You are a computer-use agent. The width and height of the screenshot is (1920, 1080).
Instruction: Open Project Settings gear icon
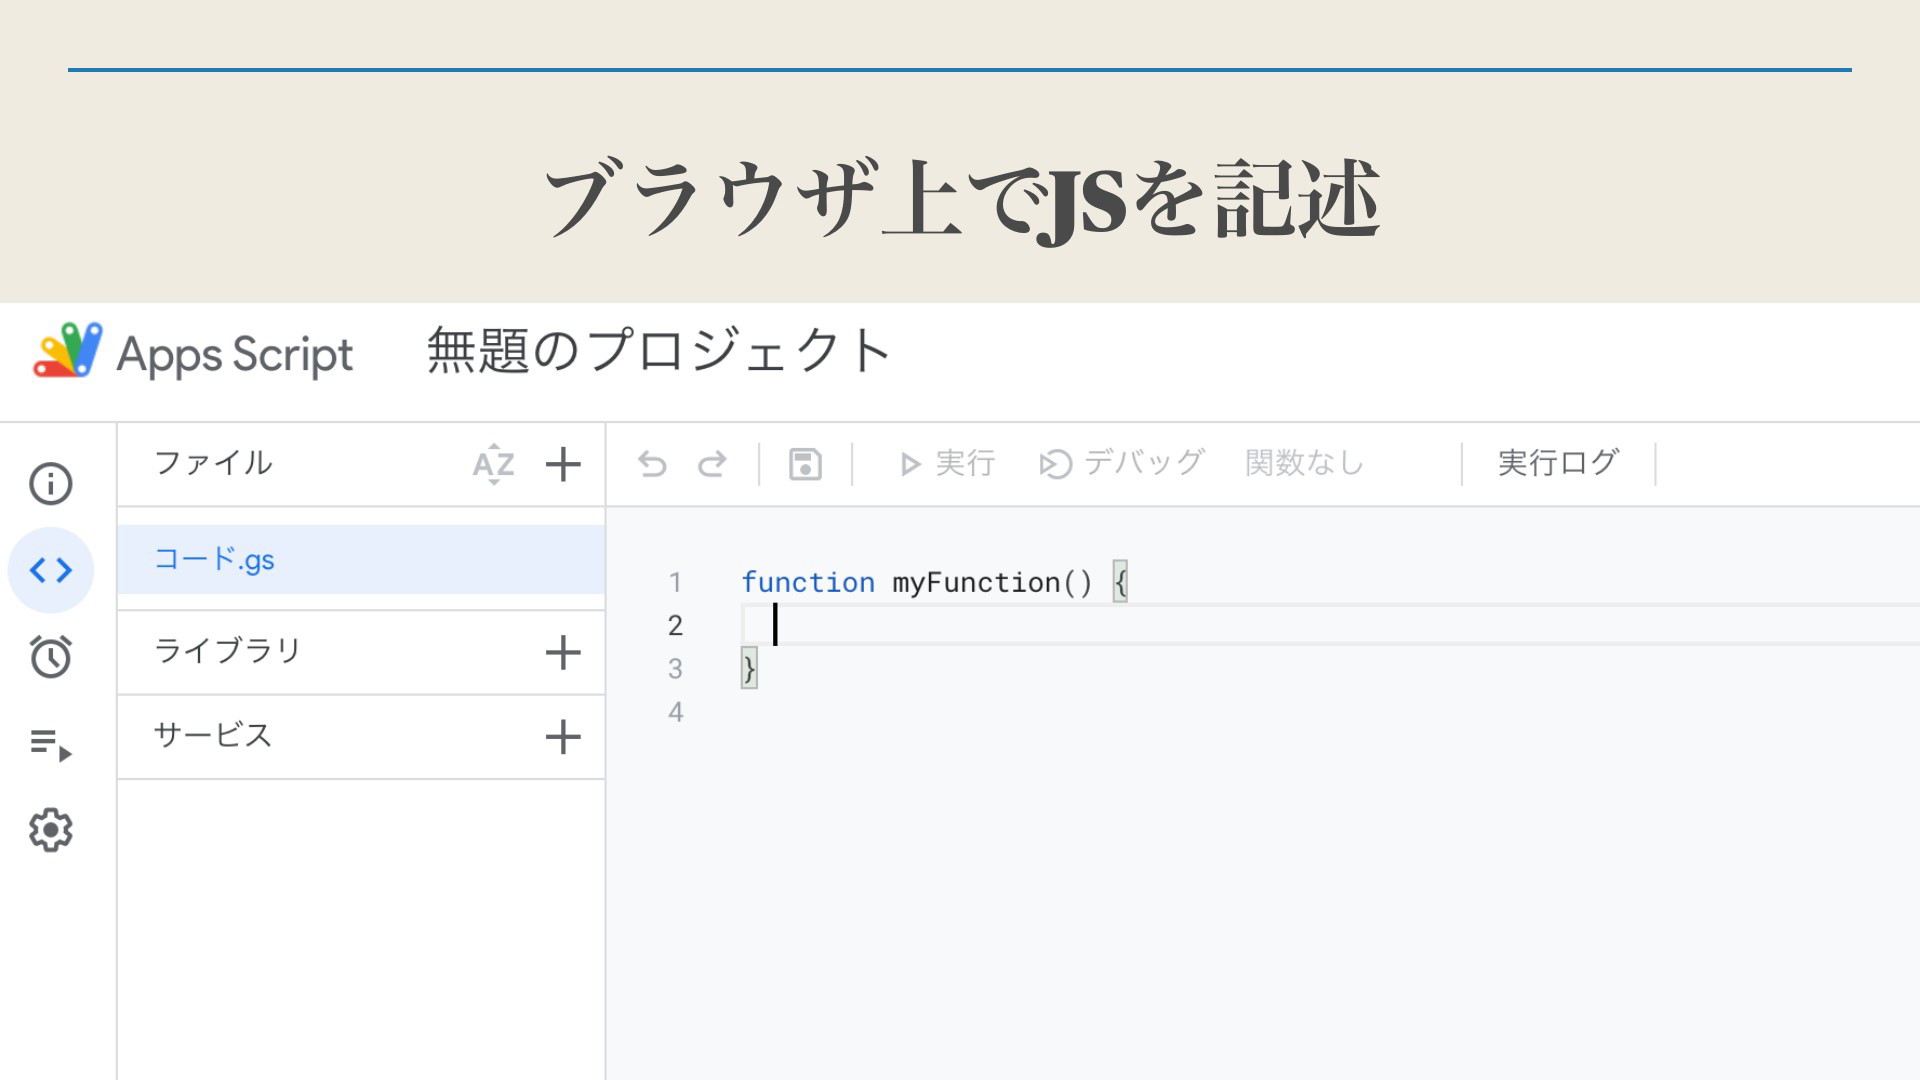[51, 830]
